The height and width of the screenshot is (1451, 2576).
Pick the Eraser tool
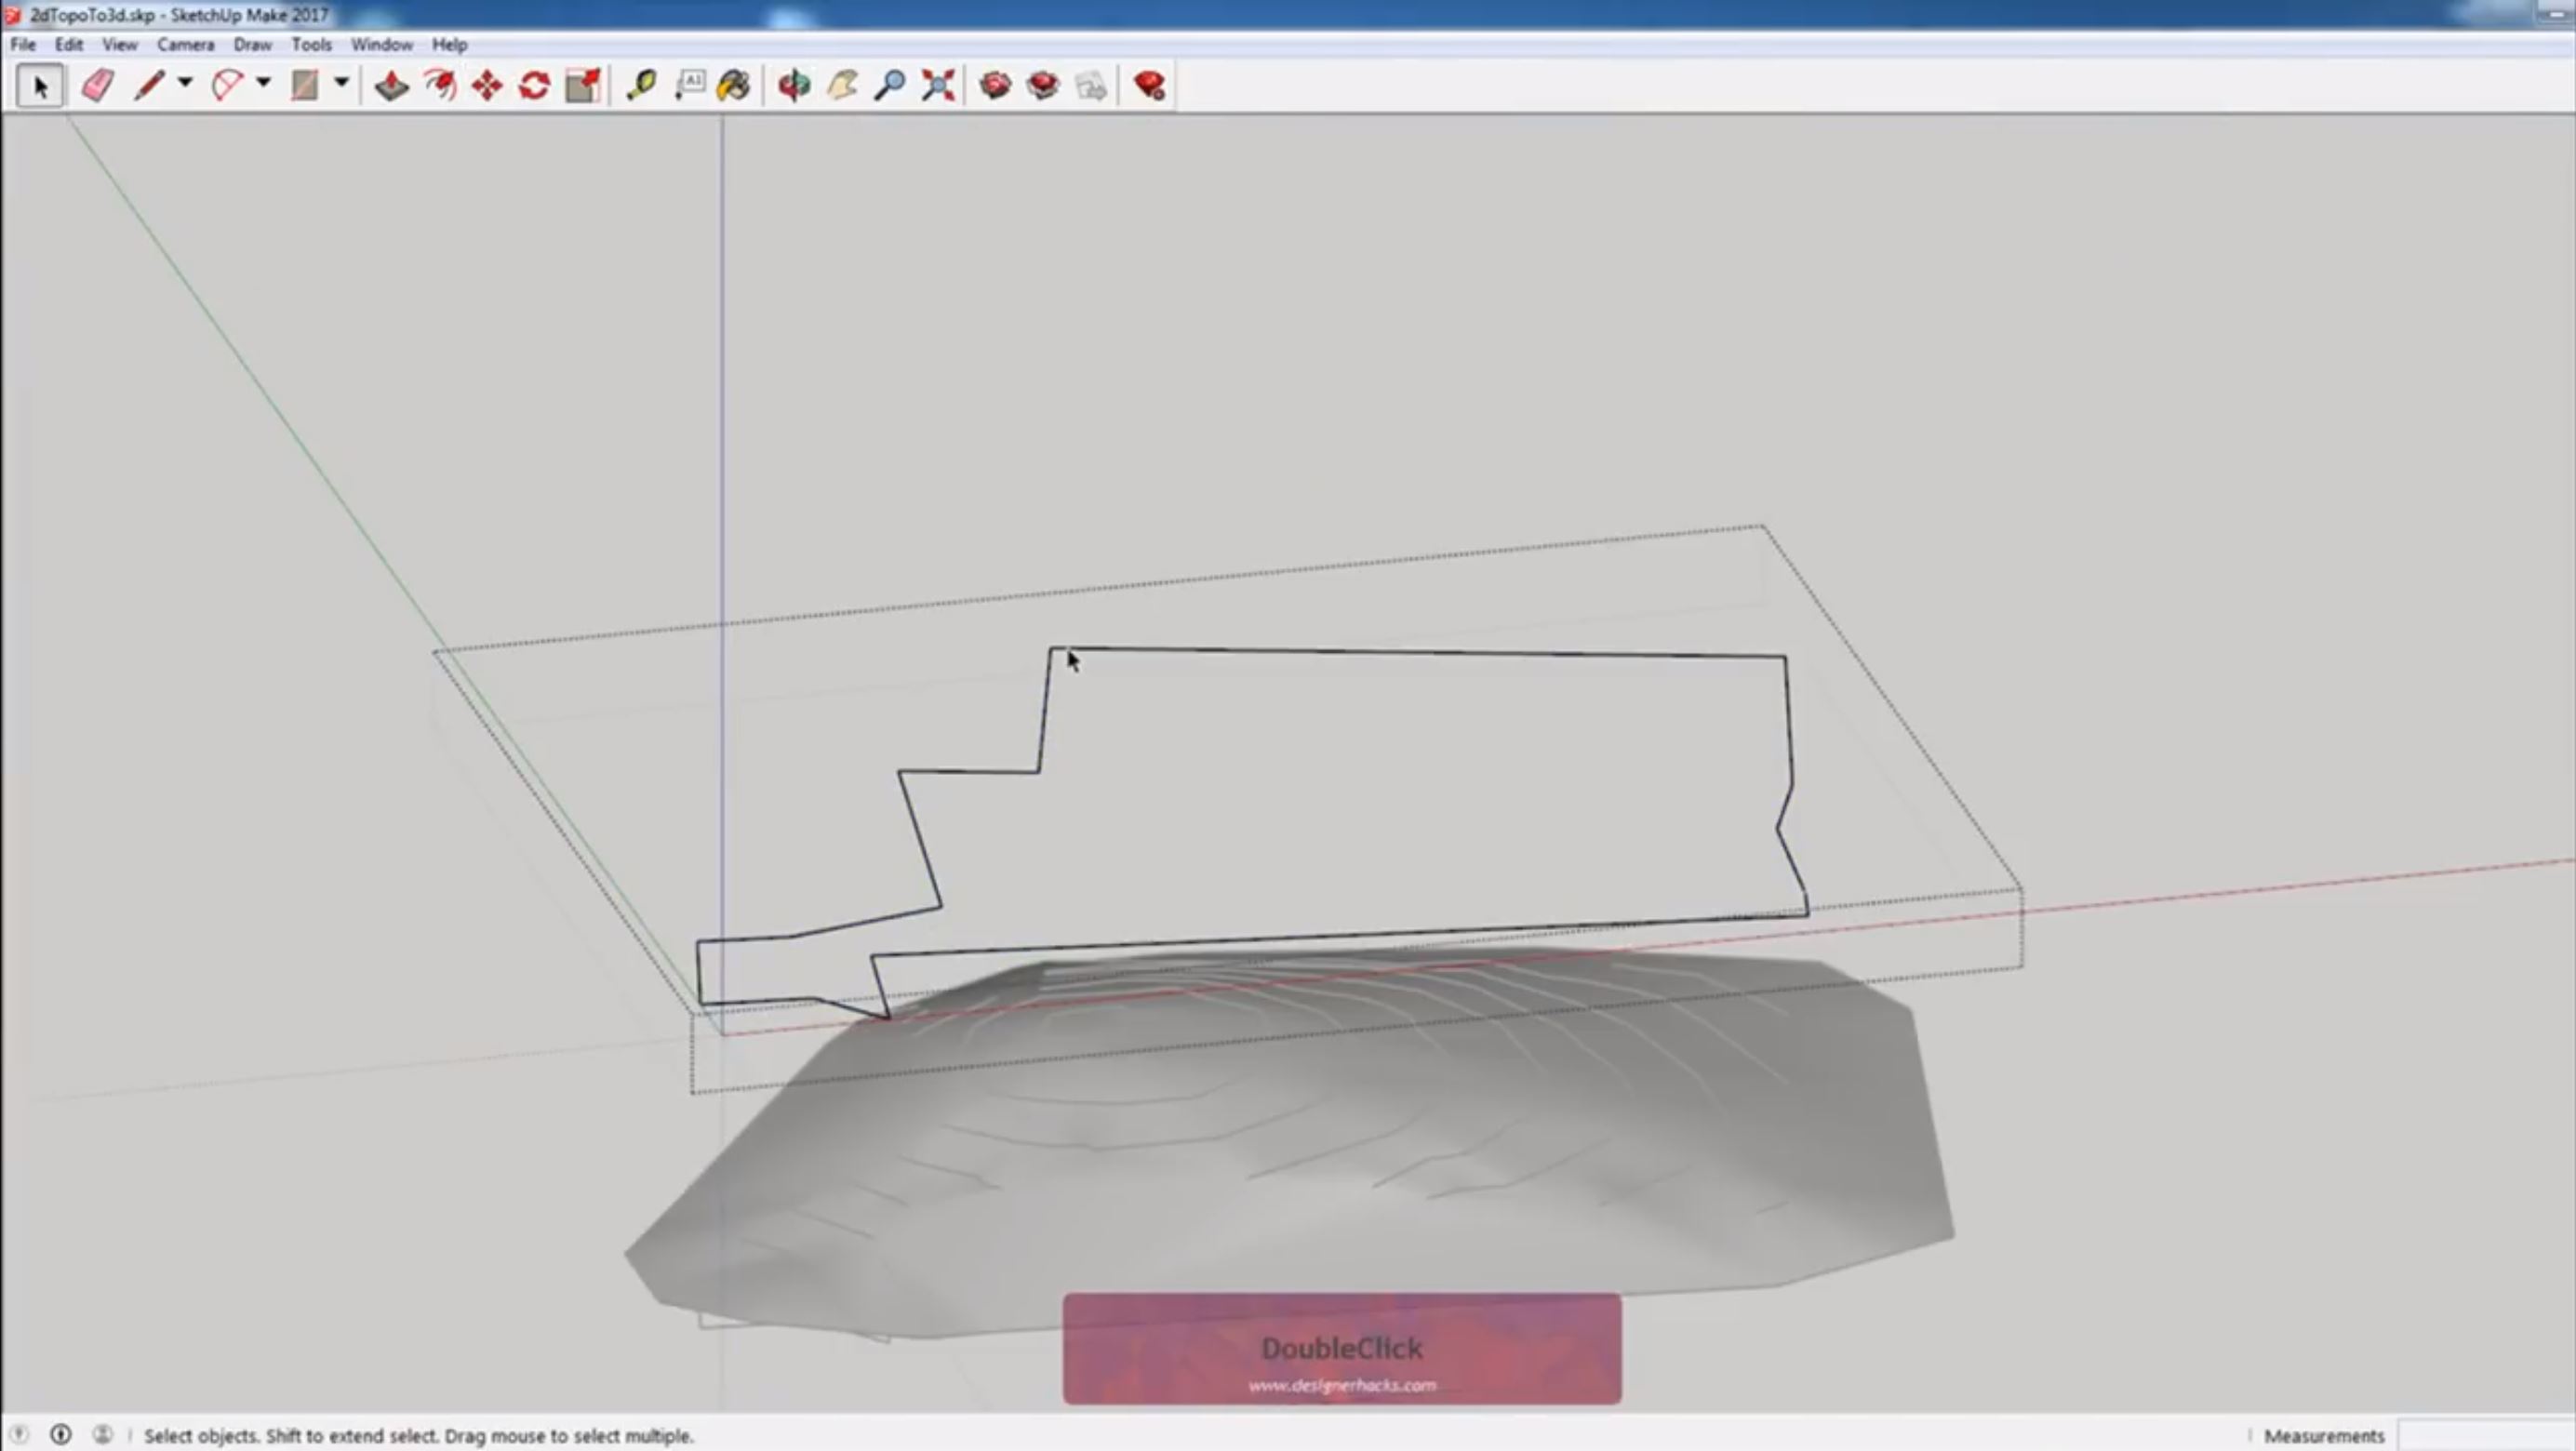tap(97, 86)
